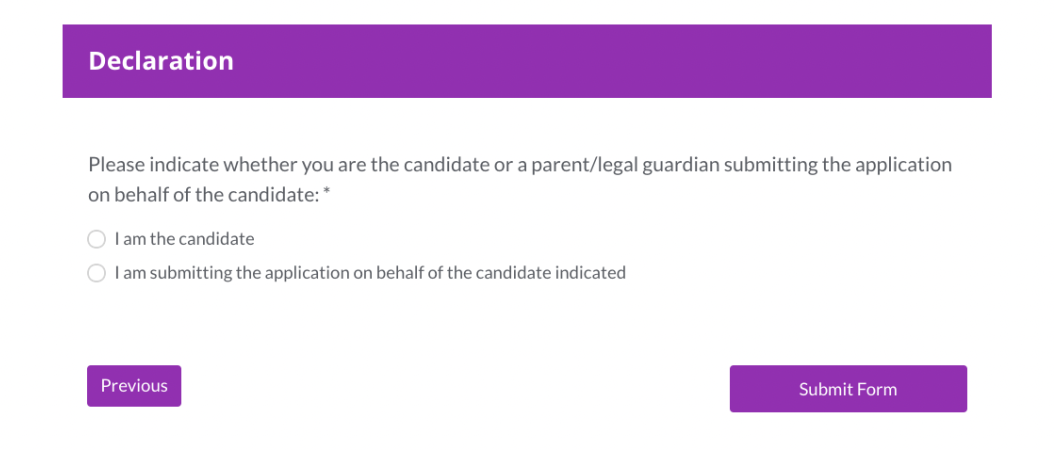Tick the second empty radio circle

[97, 273]
